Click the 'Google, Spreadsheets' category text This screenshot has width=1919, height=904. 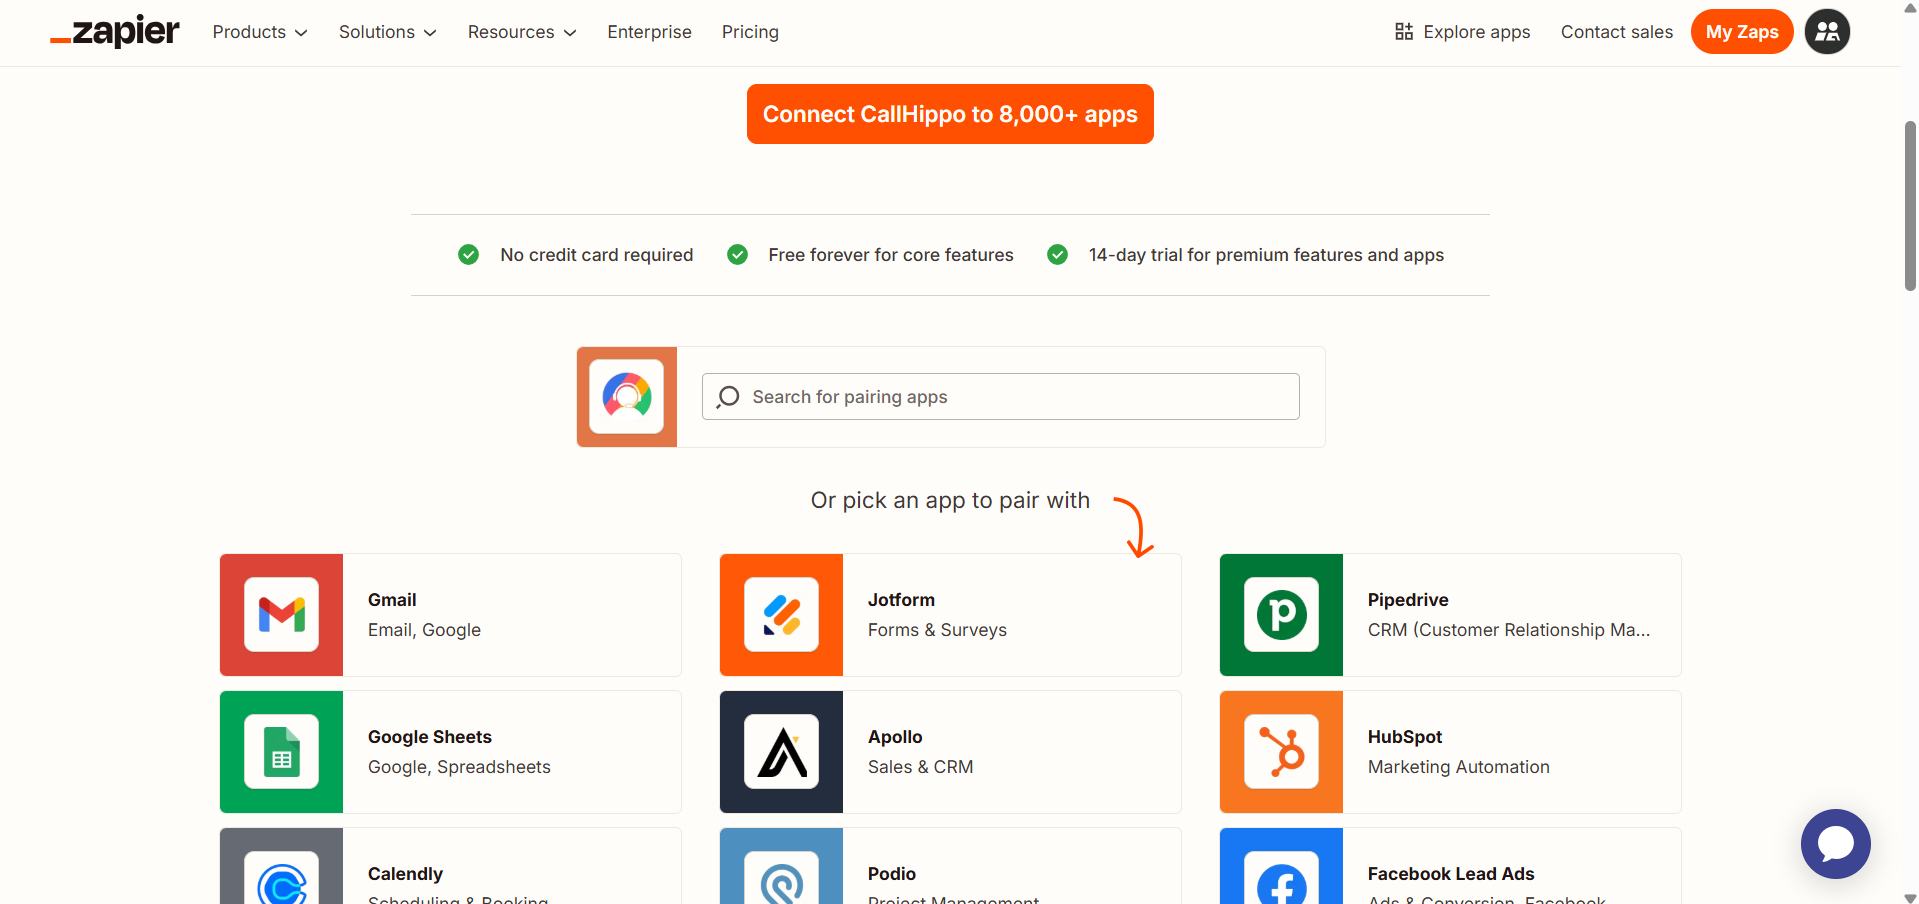point(459,767)
